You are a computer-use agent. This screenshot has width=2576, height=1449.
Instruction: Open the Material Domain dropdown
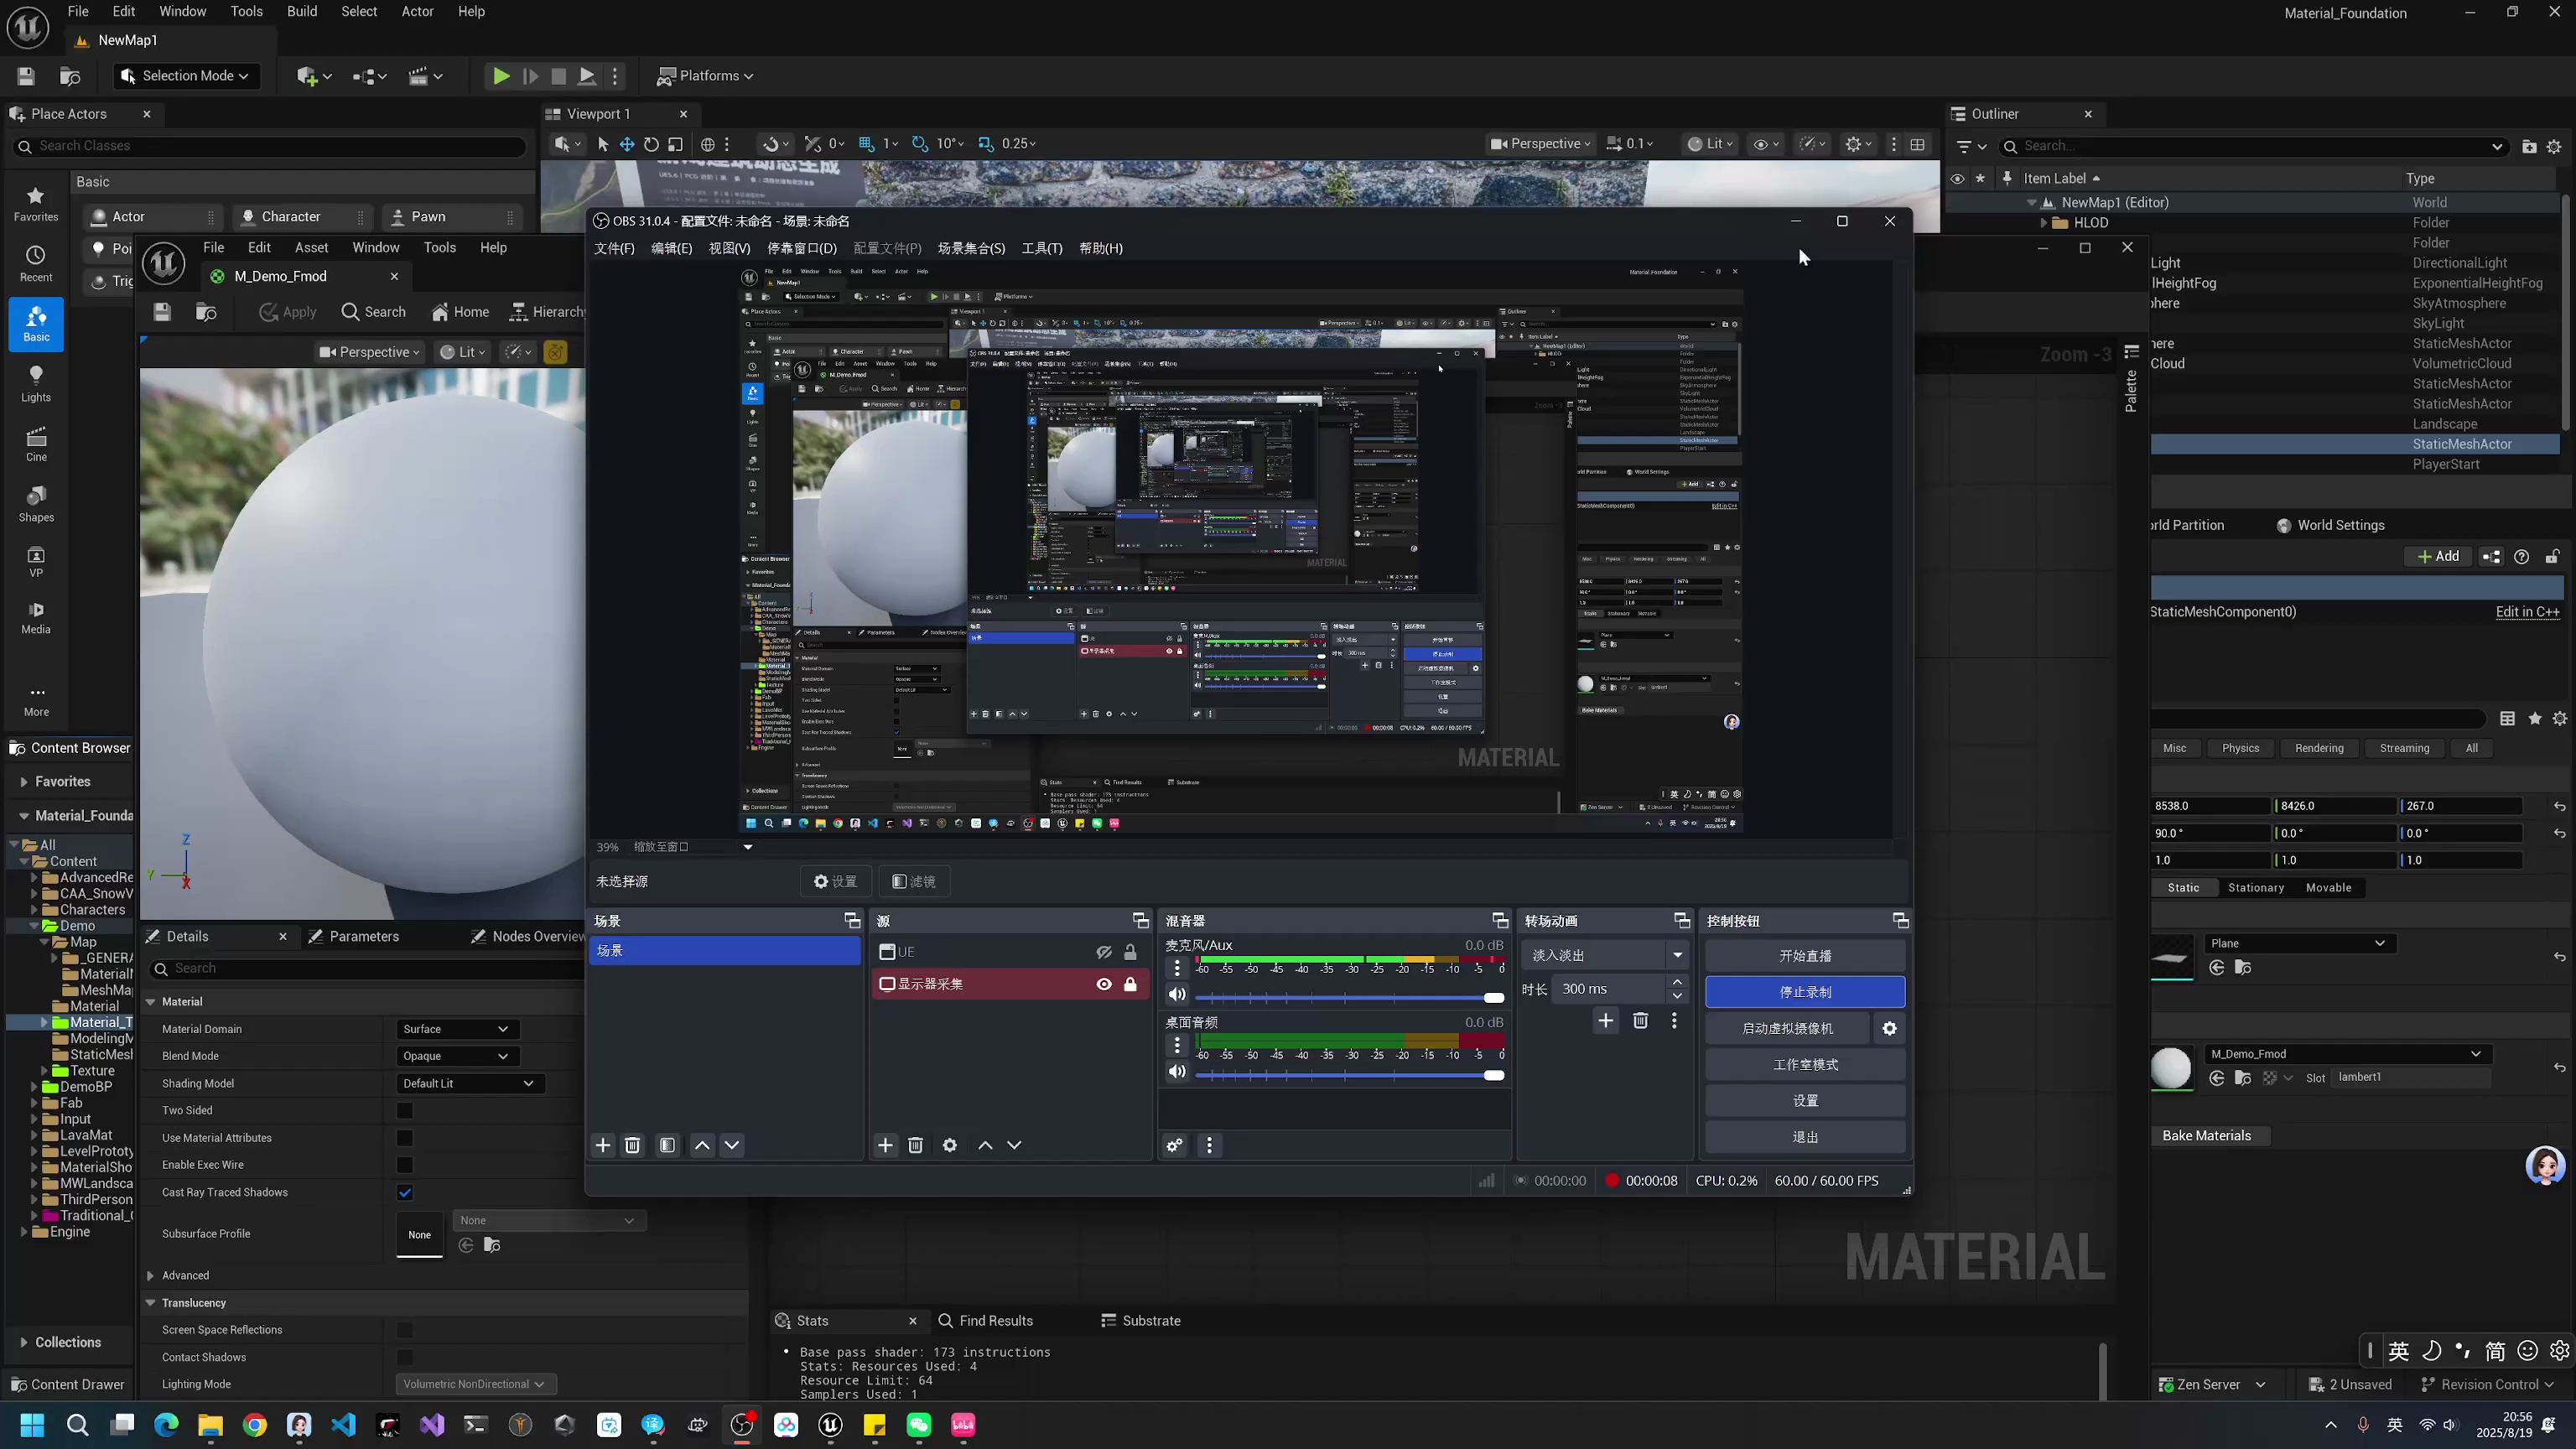(x=455, y=1029)
